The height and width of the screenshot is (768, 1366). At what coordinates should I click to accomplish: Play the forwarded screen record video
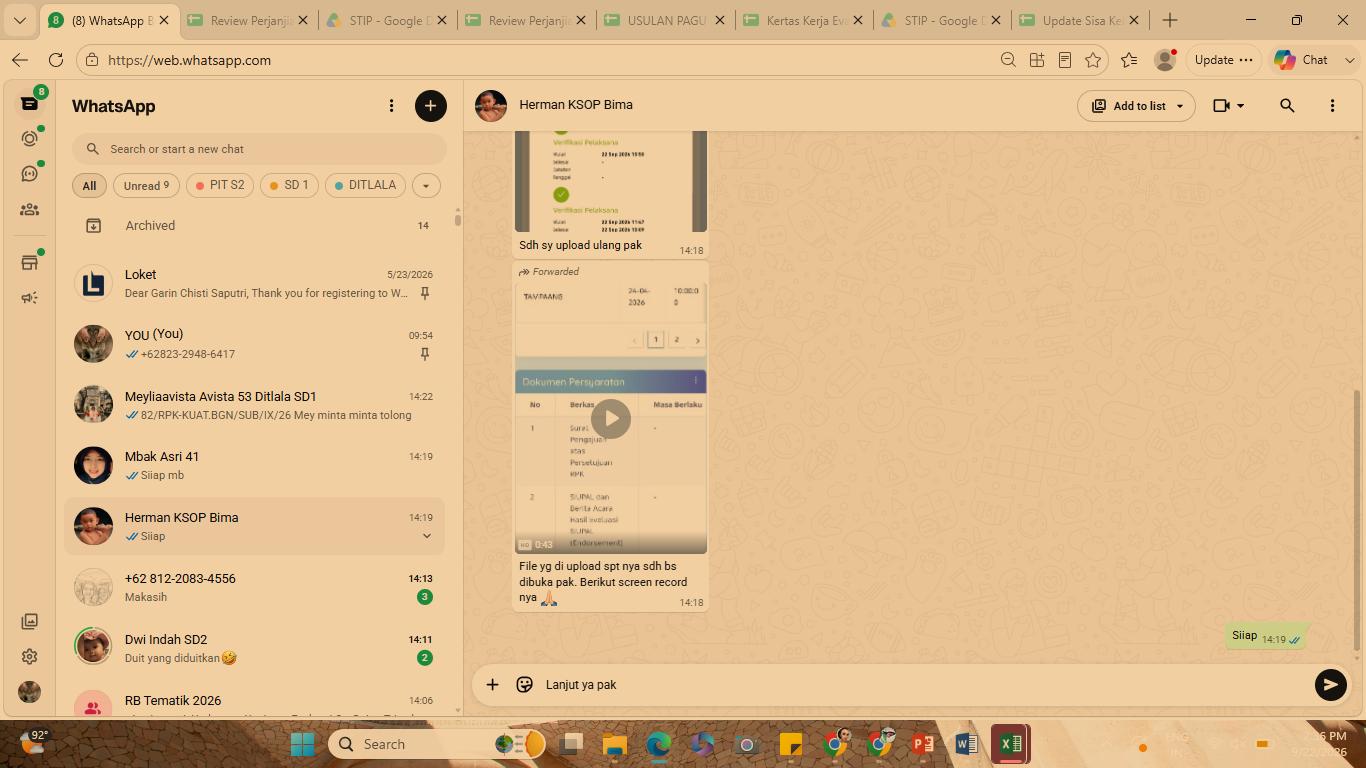click(x=611, y=418)
